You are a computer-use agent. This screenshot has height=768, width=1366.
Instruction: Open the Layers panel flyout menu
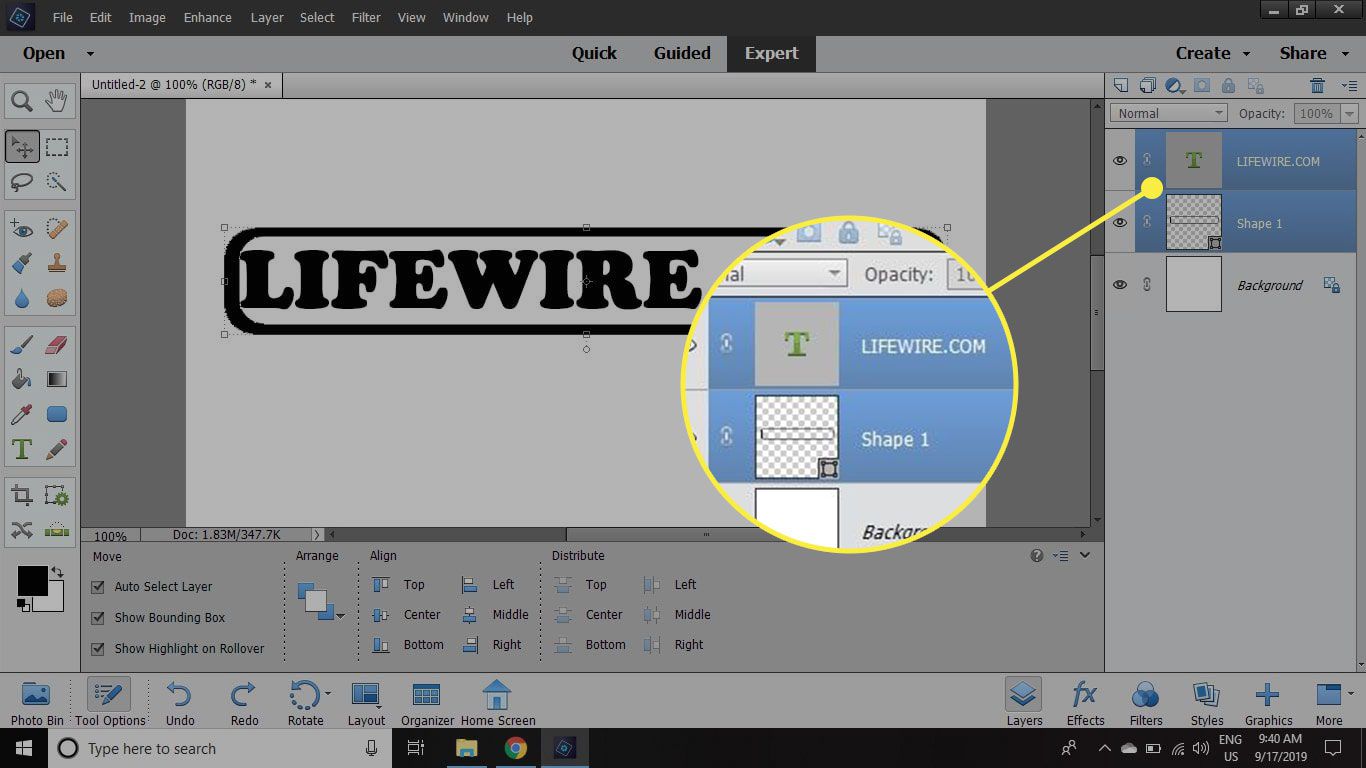tap(1349, 86)
